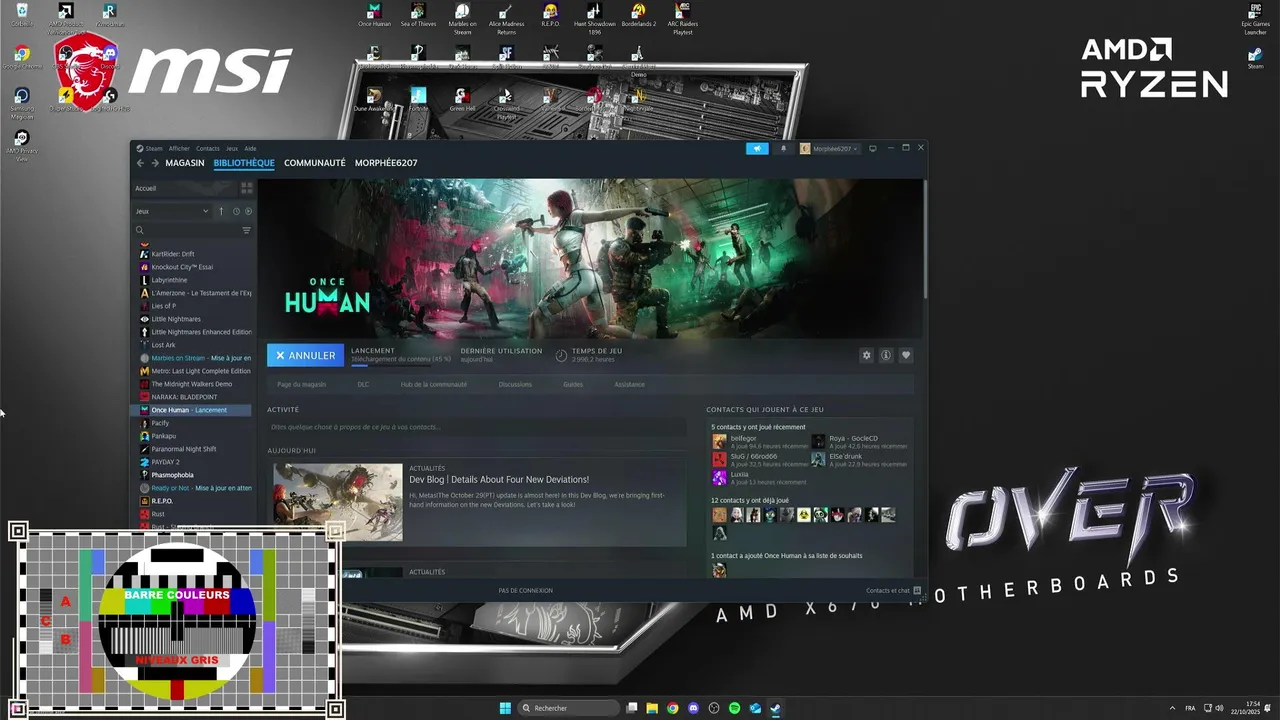Select Little Nightmares Enhanced Edition entry

195,332
